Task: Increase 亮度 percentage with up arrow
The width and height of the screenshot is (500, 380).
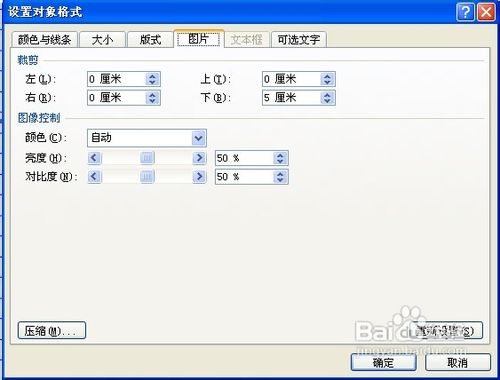Action: [x=280, y=155]
